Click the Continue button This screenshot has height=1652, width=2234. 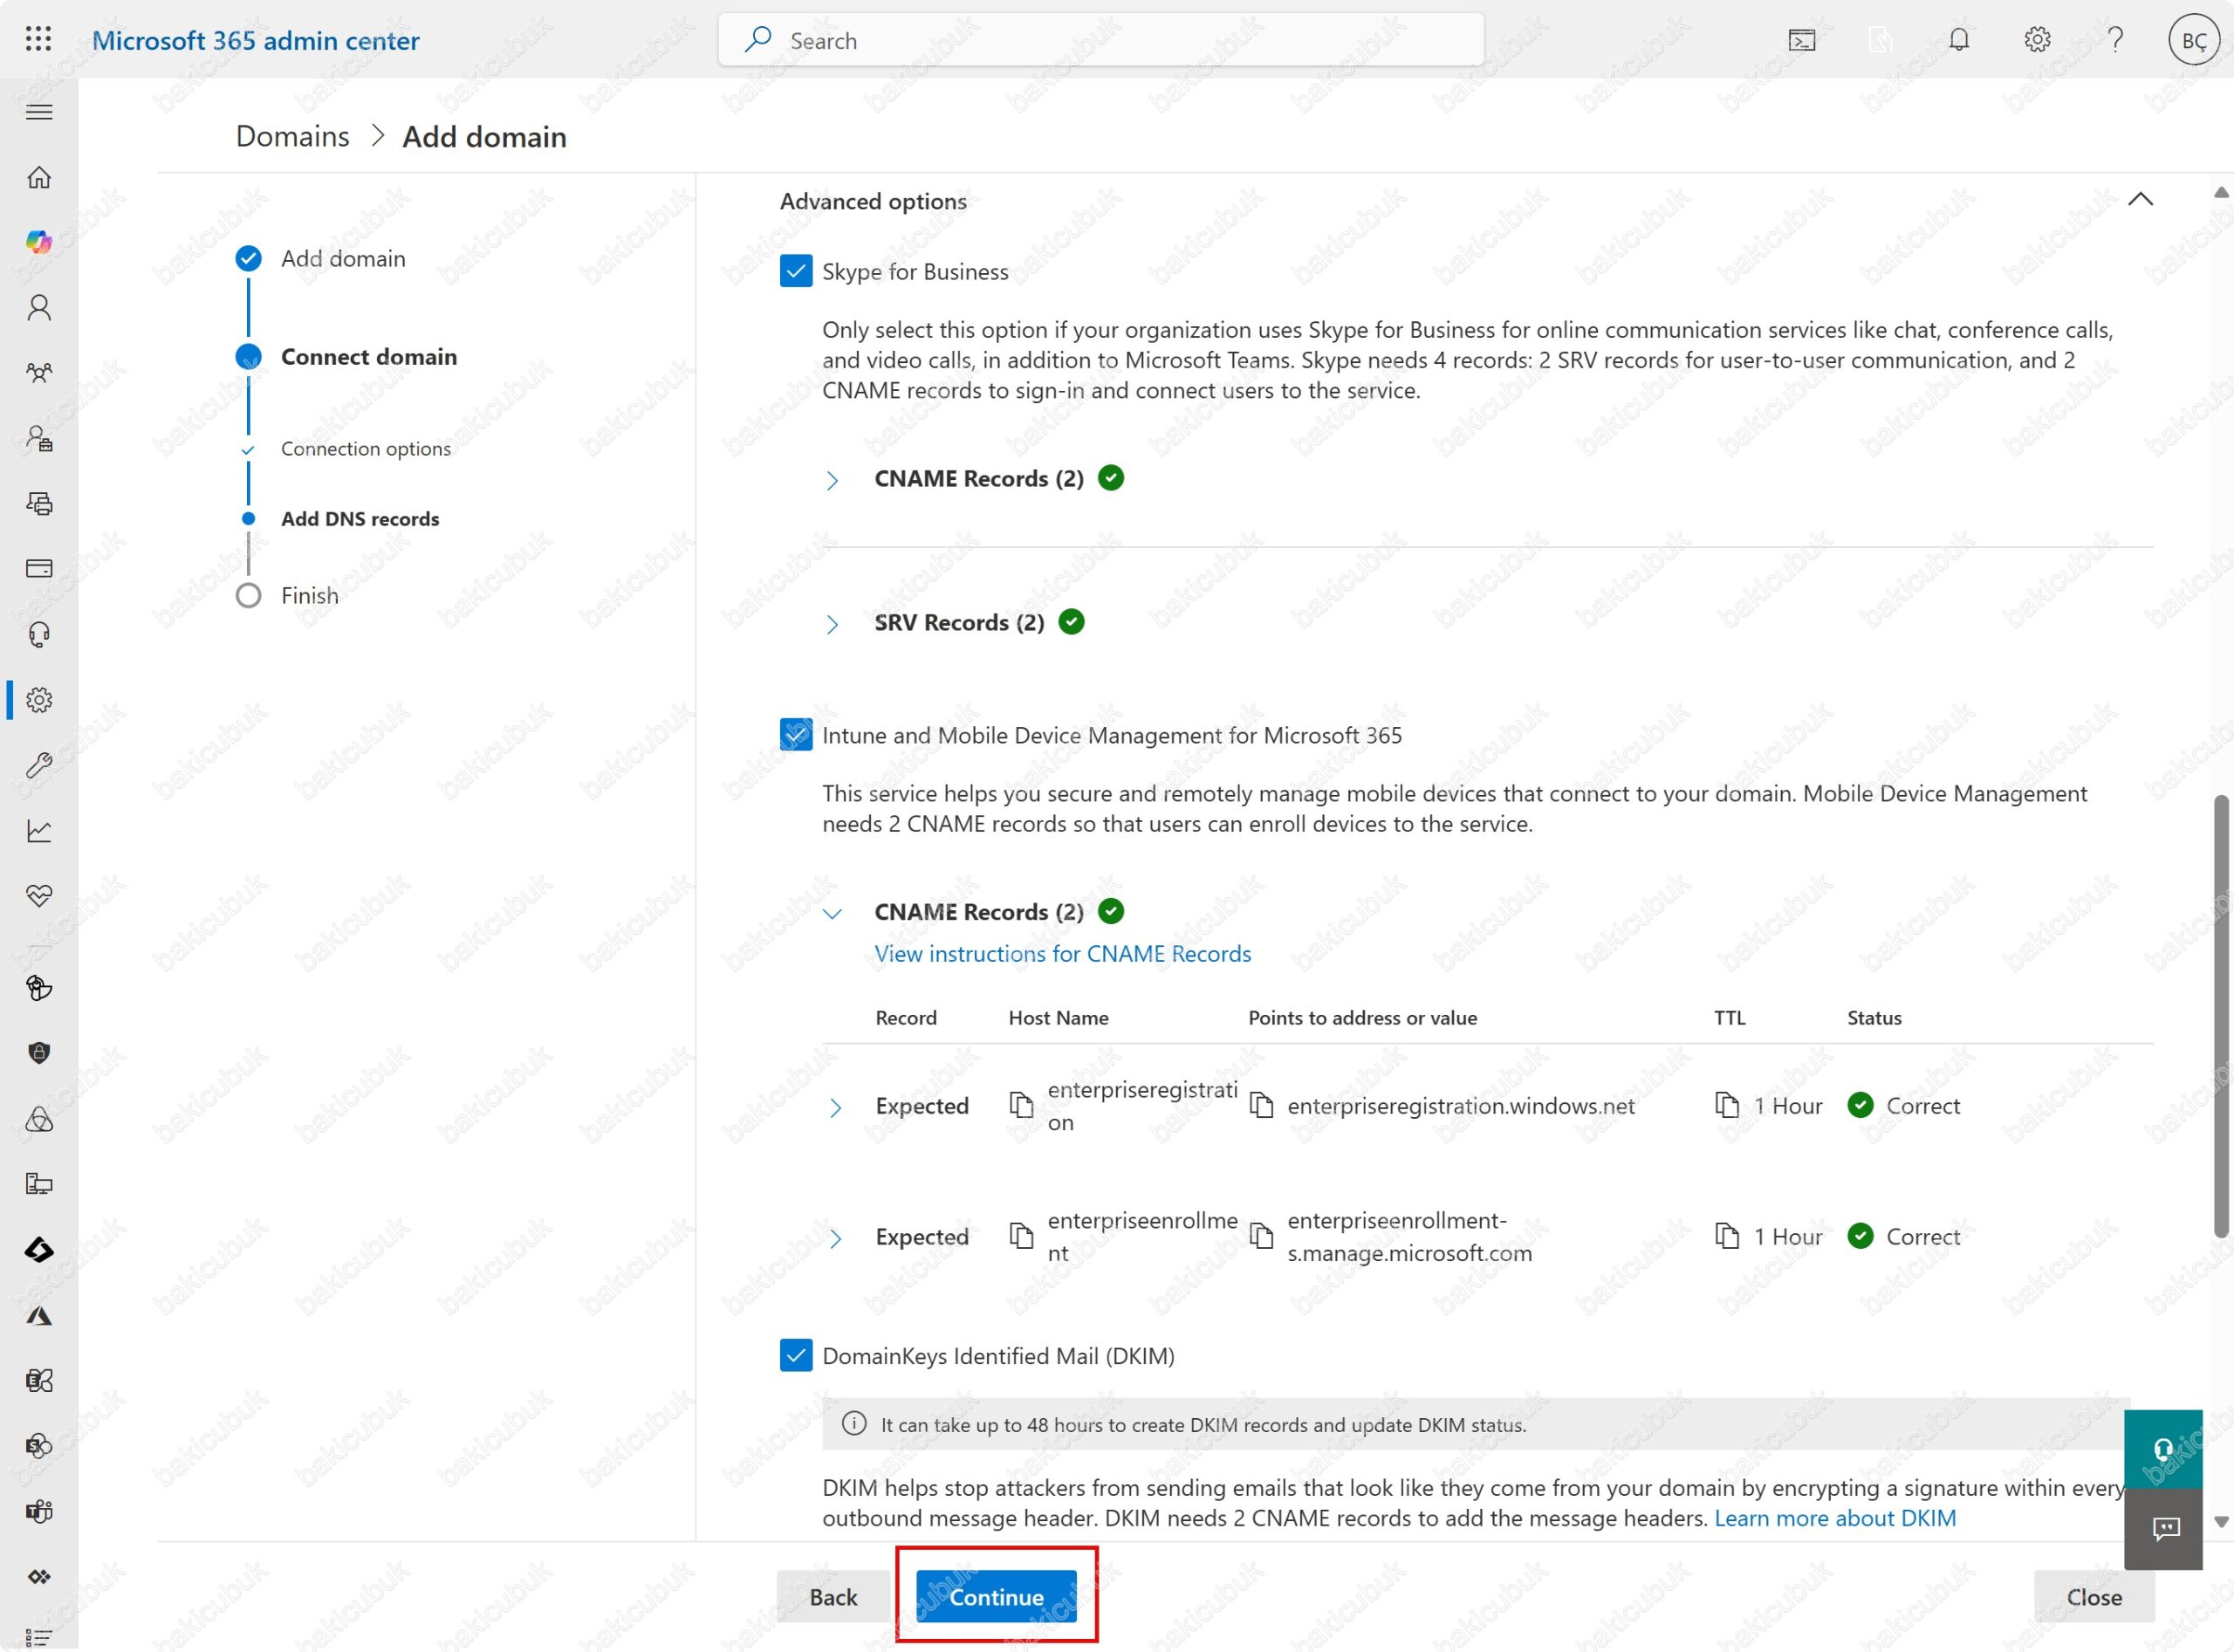(995, 1597)
